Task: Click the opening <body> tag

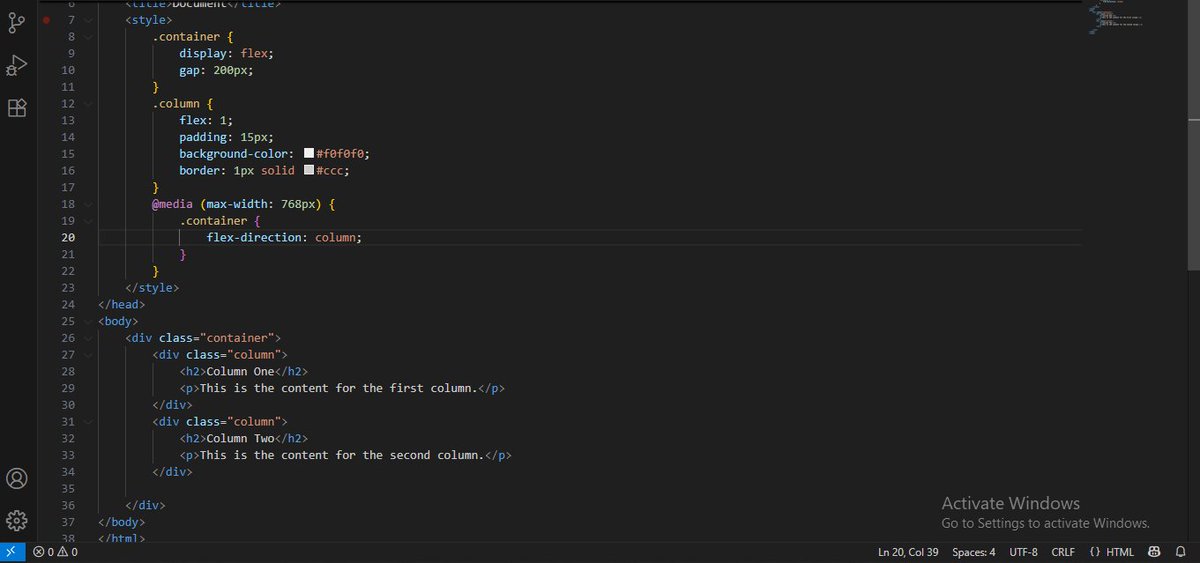Action: click(x=118, y=321)
